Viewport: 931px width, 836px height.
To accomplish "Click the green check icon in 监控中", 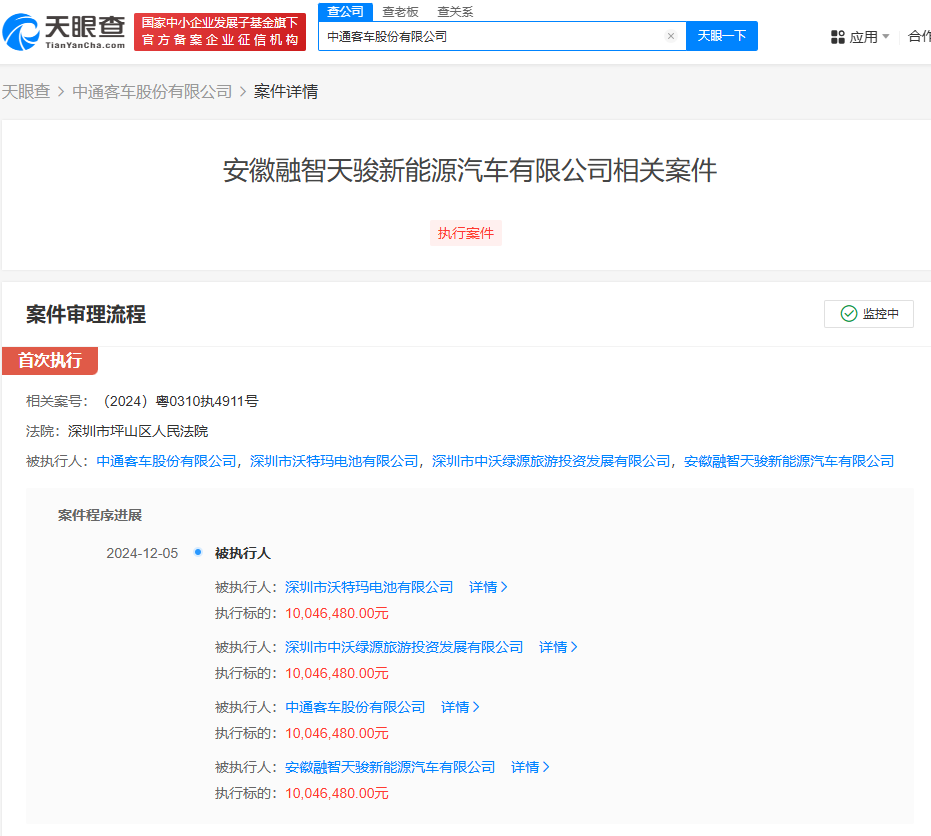I will point(848,314).
